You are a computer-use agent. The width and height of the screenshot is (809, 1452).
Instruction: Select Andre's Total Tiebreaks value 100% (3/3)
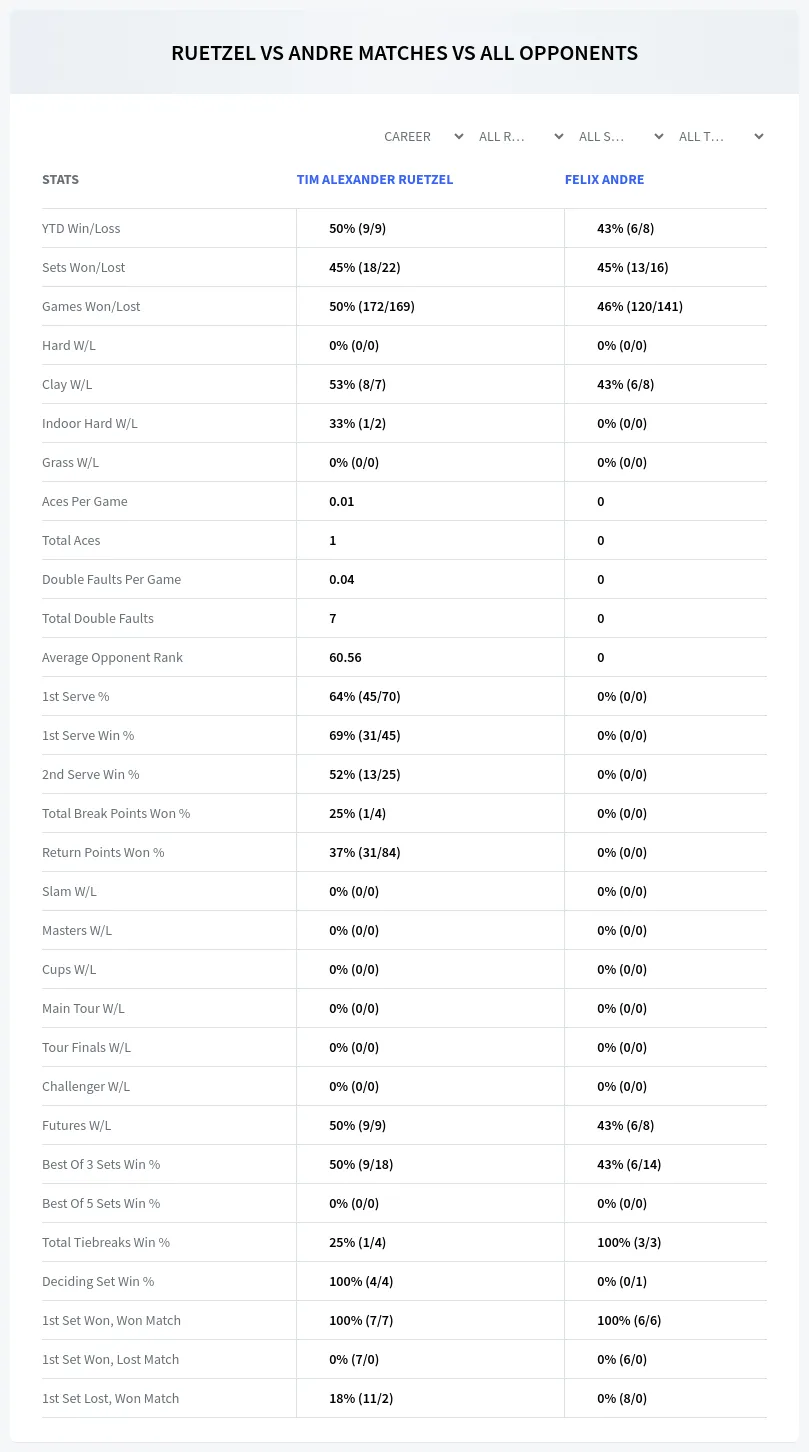point(629,1242)
